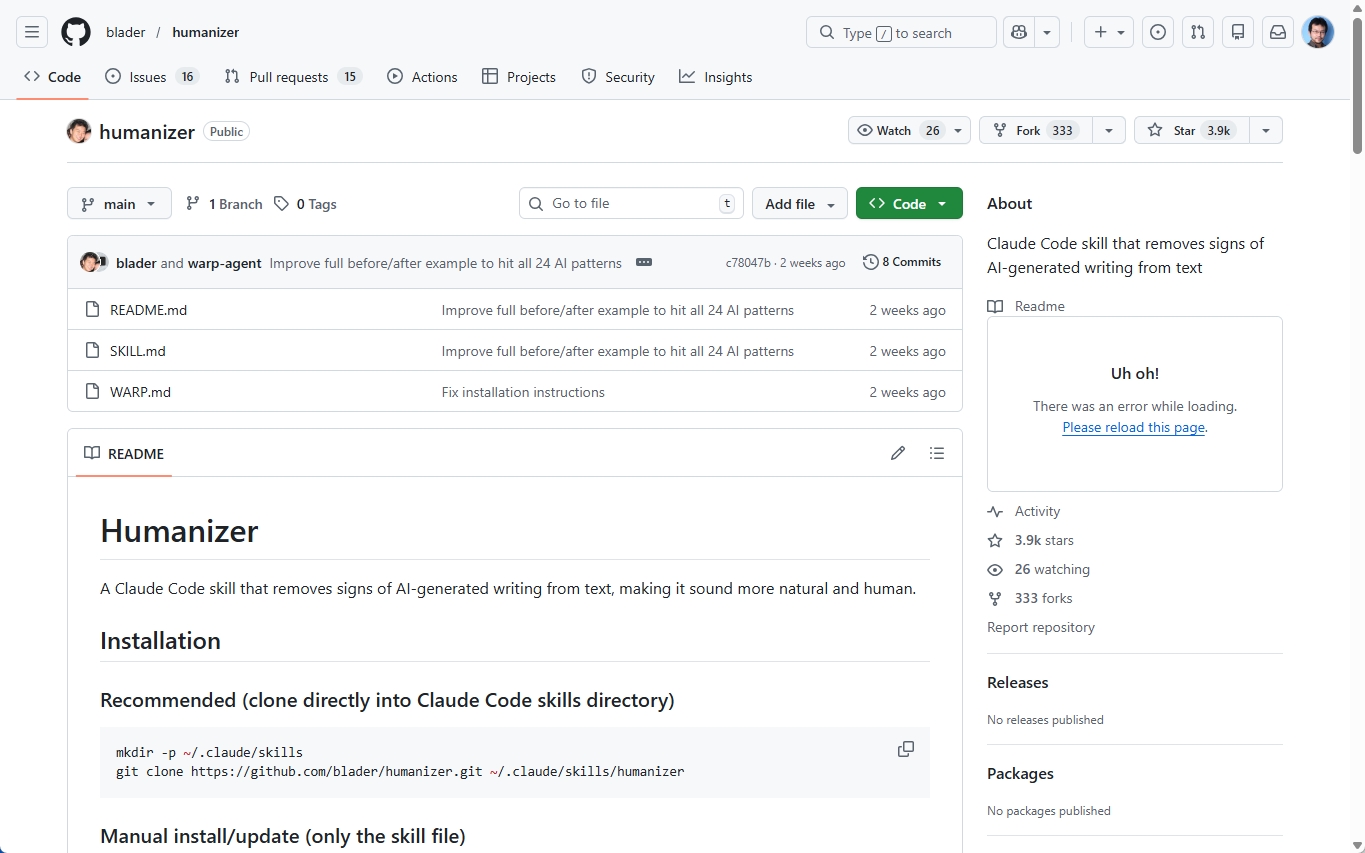View the 8 Commits history
The height and width of the screenshot is (853, 1365).
(901, 262)
